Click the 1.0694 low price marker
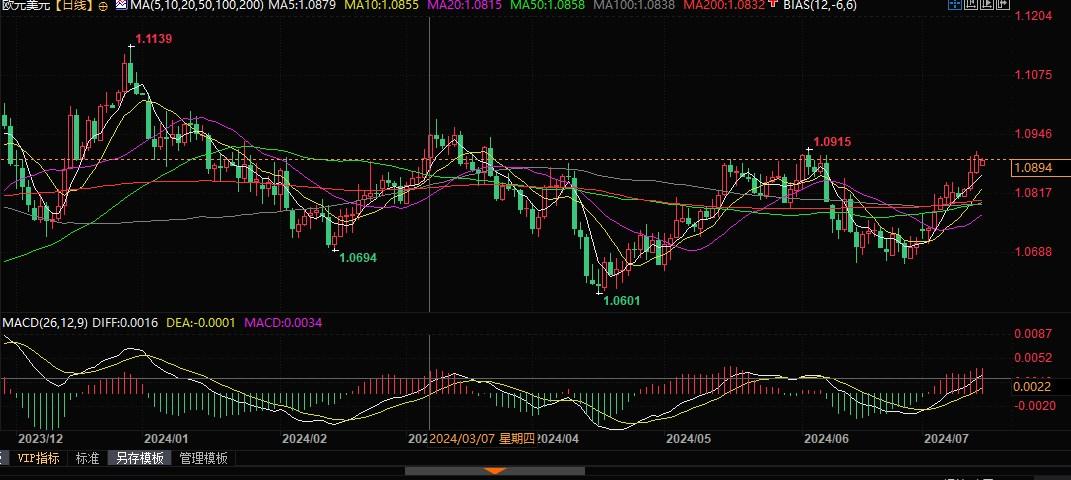This screenshot has width=1071, height=480. coord(358,257)
